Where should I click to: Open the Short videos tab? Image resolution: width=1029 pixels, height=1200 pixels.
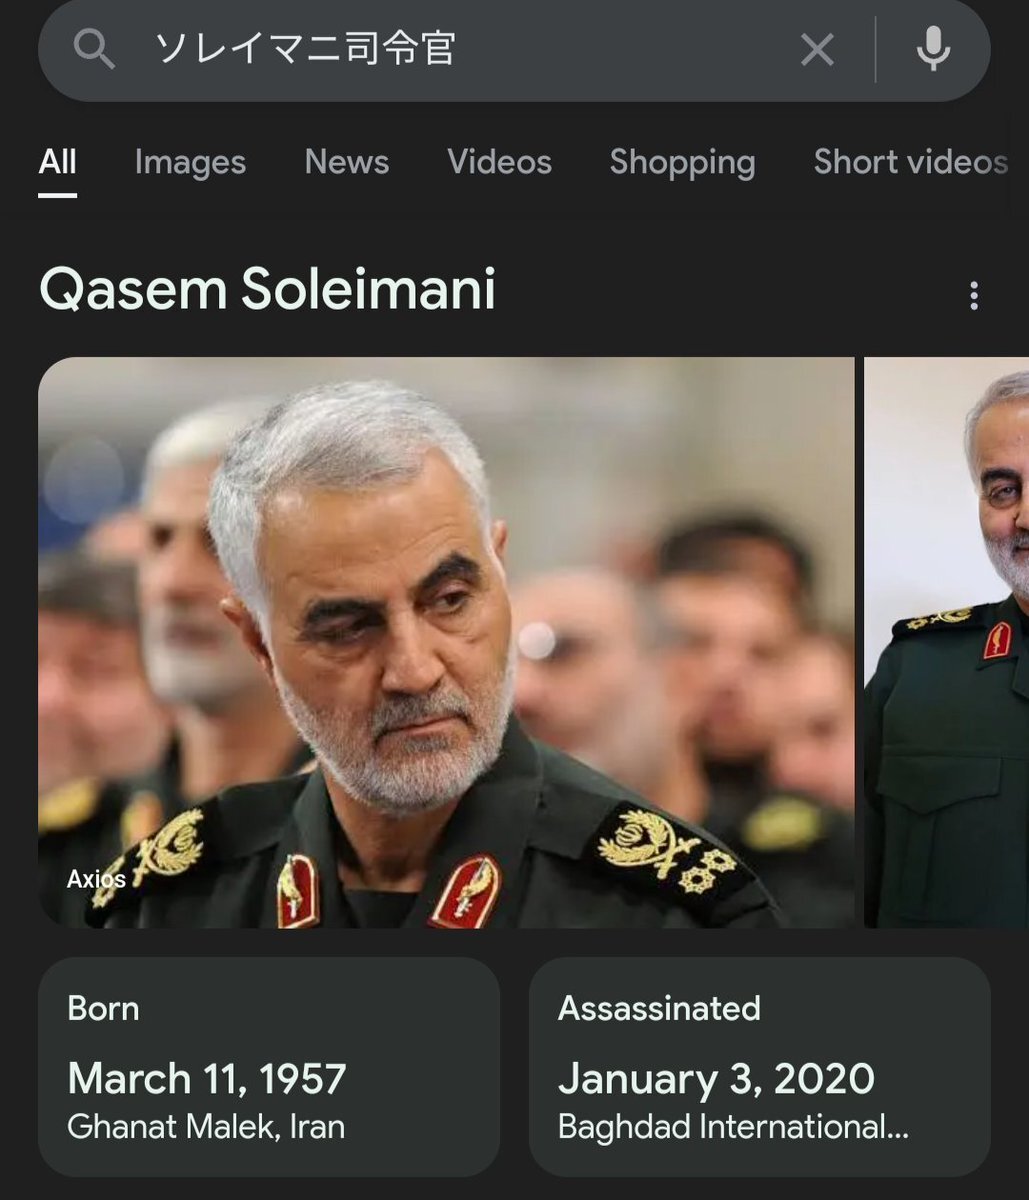coord(910,162)
